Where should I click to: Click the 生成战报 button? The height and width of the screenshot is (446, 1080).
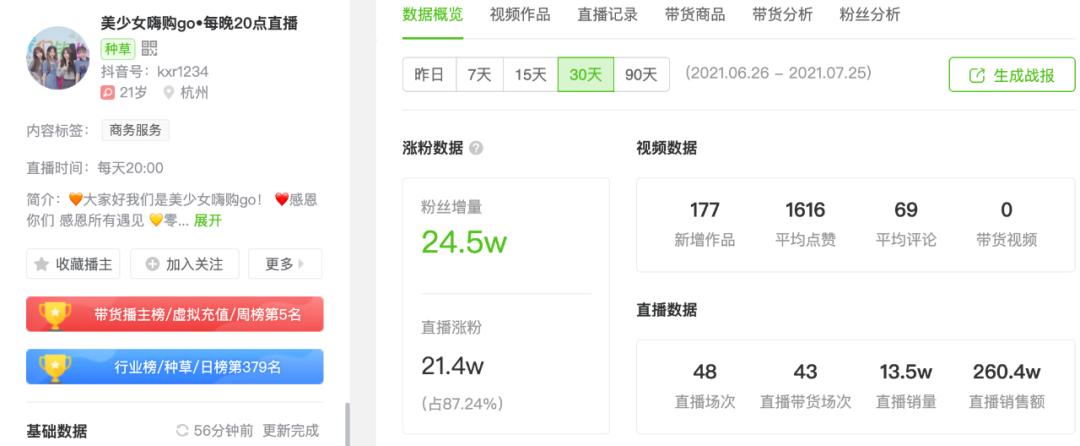tap(1011, 75)
